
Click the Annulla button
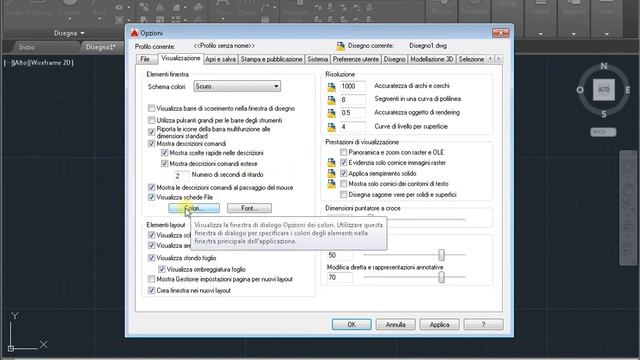click(x=396, y=324)
